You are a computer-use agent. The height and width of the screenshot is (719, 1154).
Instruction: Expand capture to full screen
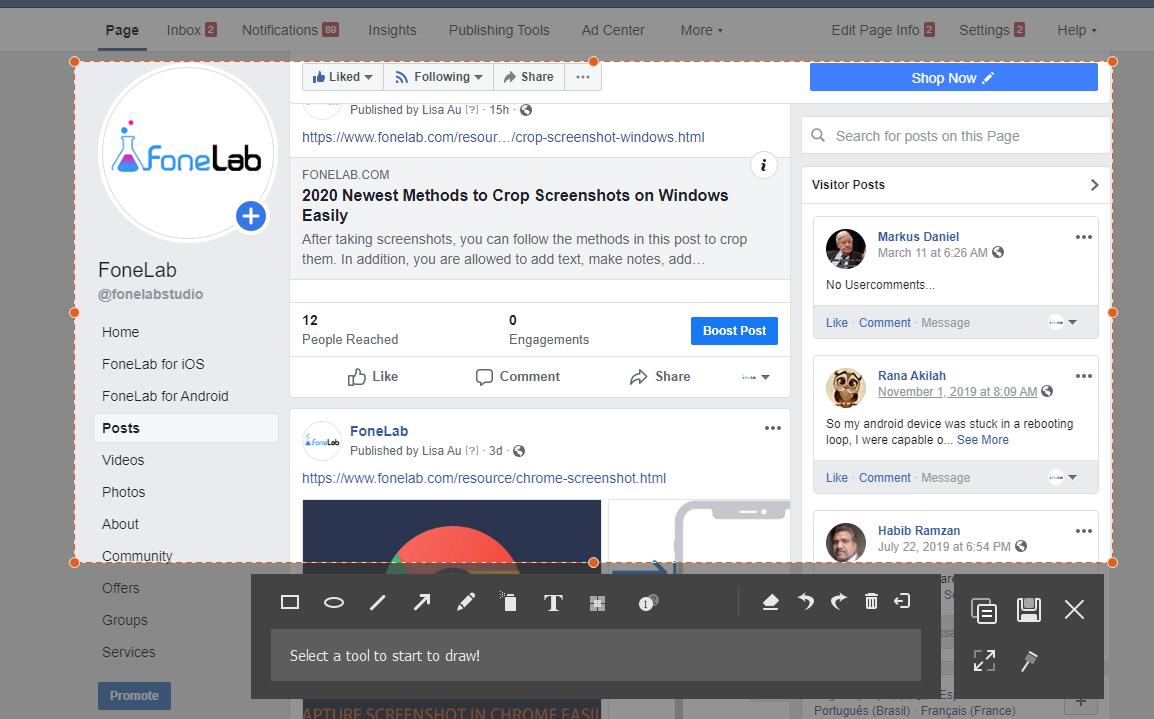point(984,660)
